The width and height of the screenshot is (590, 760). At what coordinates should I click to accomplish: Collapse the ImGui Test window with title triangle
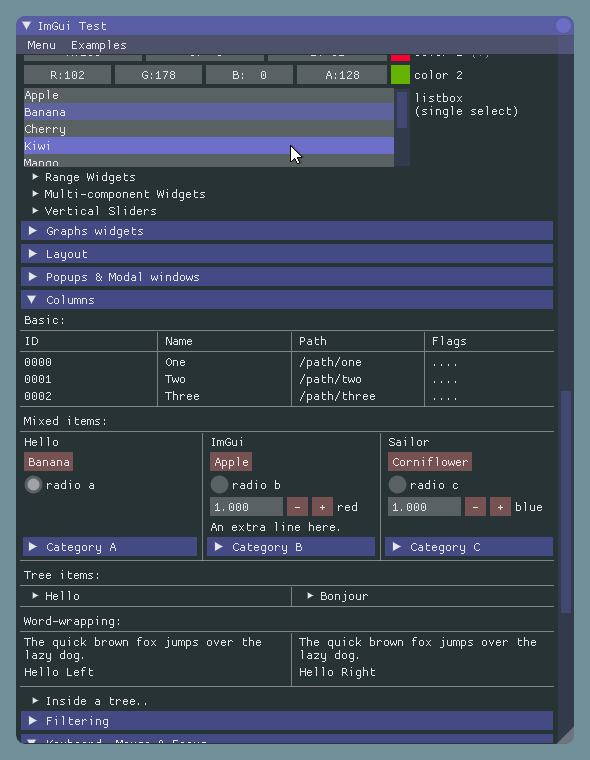click(27, 26)
